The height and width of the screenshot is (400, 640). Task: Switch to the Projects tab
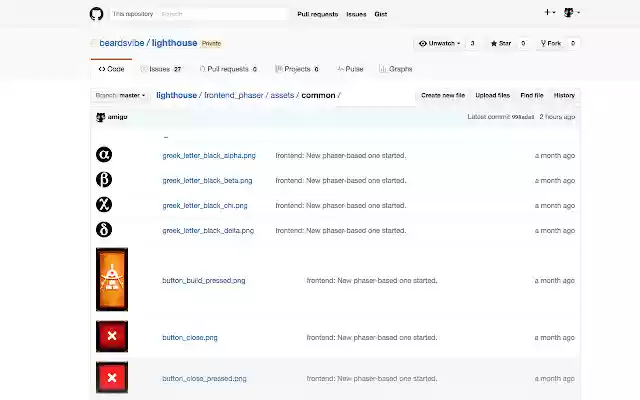pyautogui.click(x=297, y=69)
